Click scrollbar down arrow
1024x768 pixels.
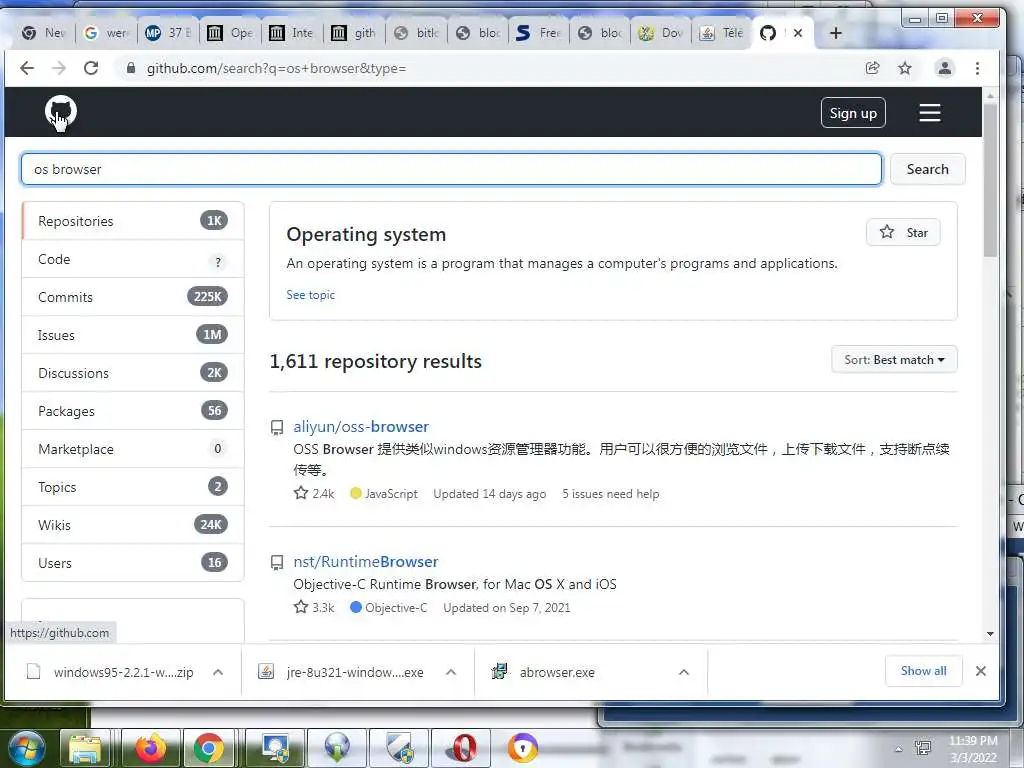click(990, 633)
